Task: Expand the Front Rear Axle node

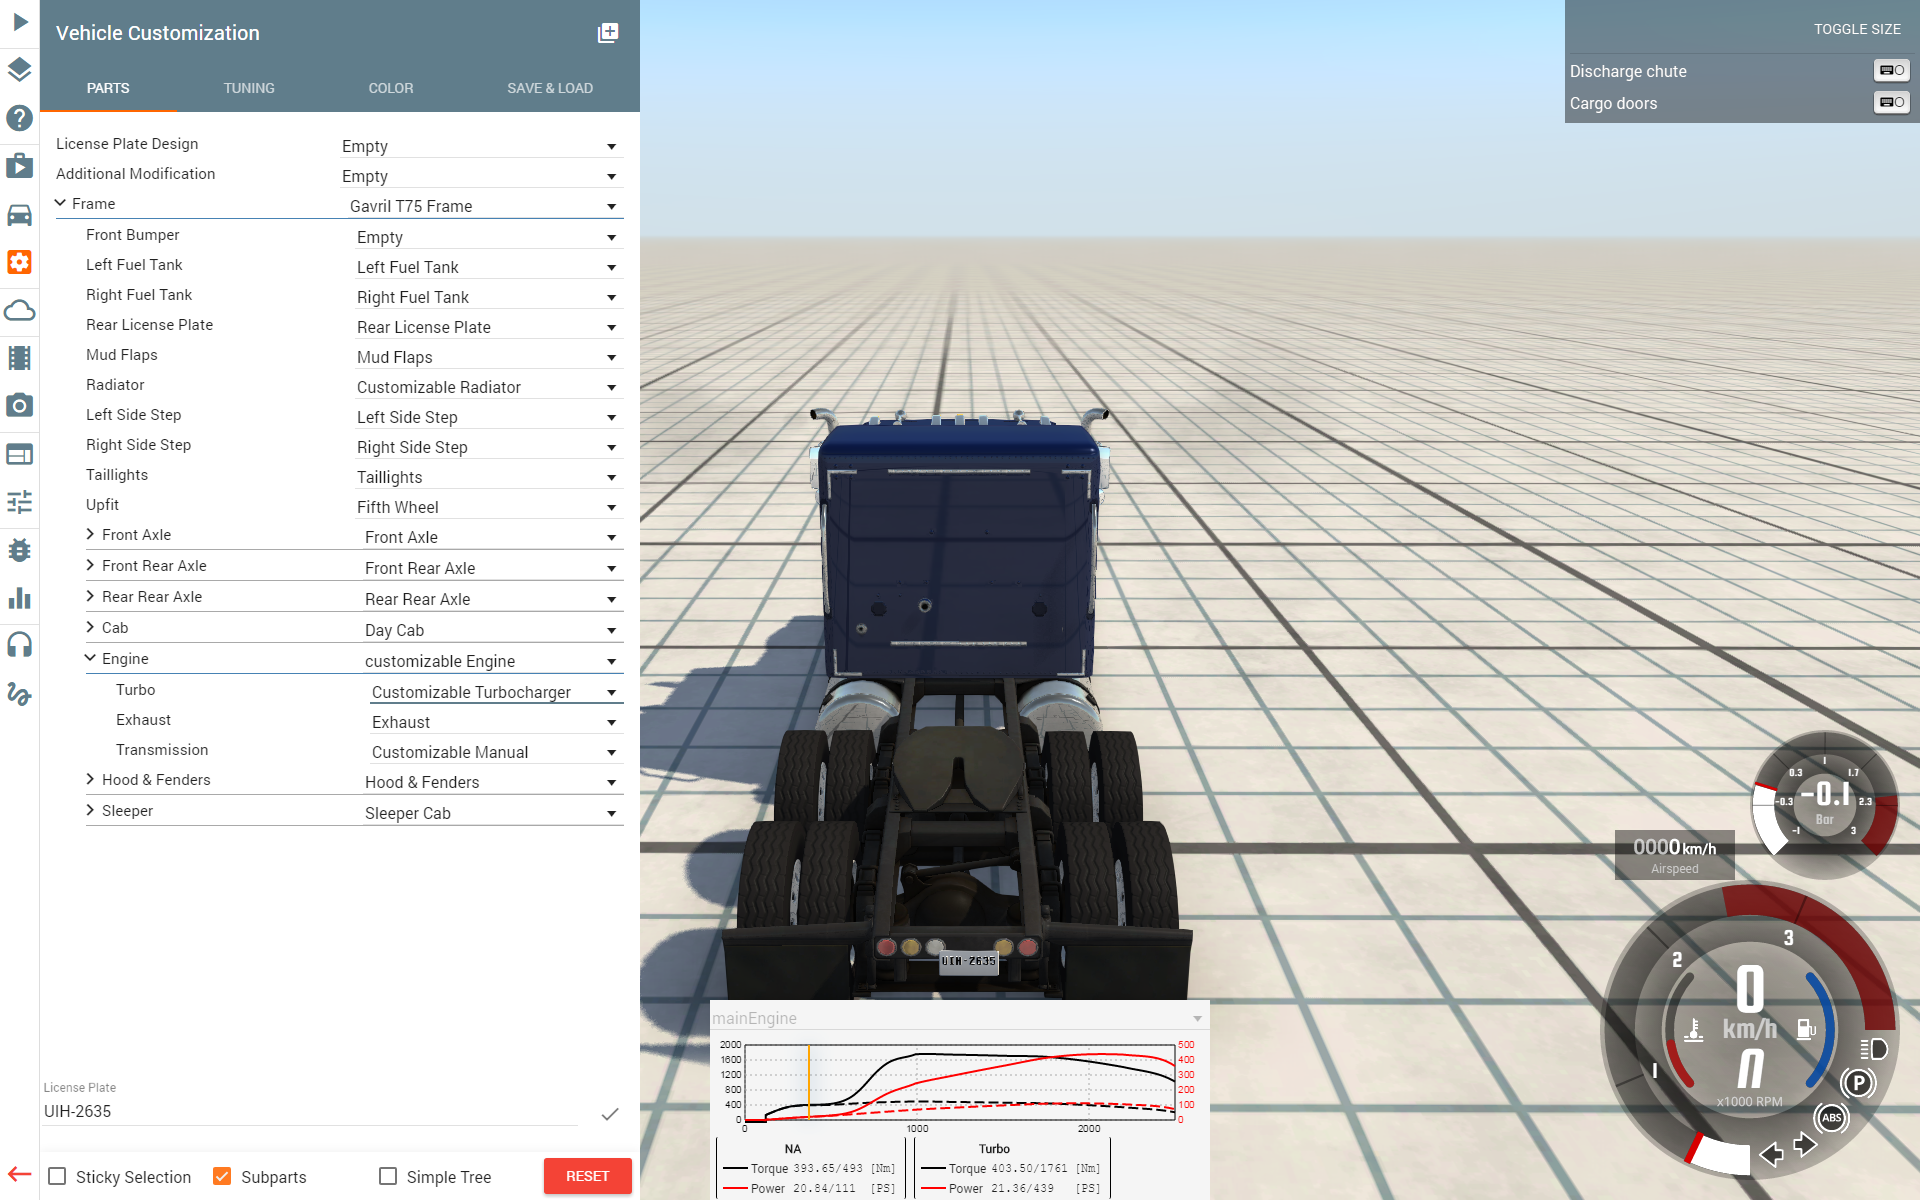Action: tap(91, 565)
